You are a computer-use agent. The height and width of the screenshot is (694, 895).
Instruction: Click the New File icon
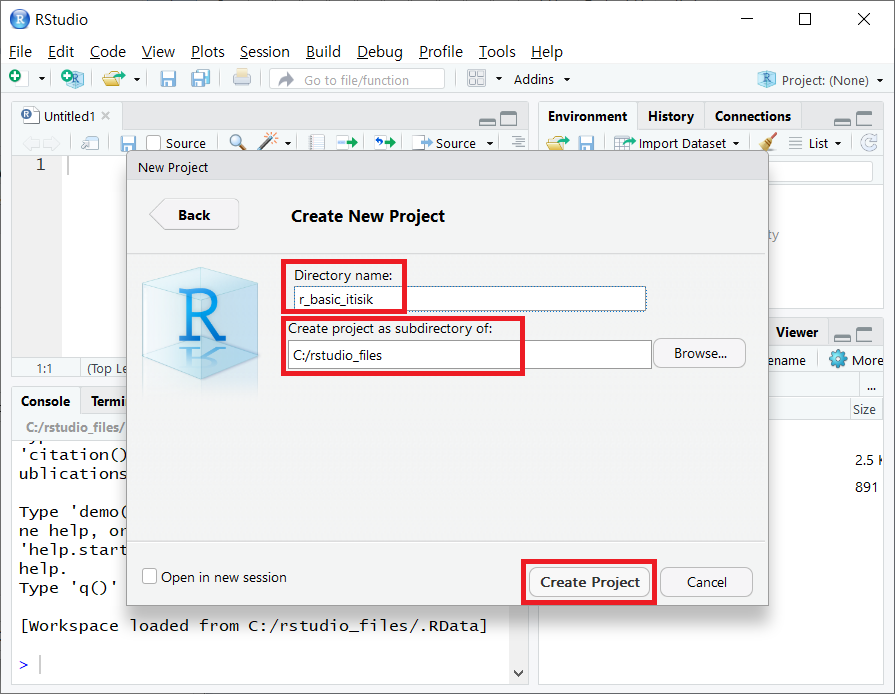coord(16,78)
